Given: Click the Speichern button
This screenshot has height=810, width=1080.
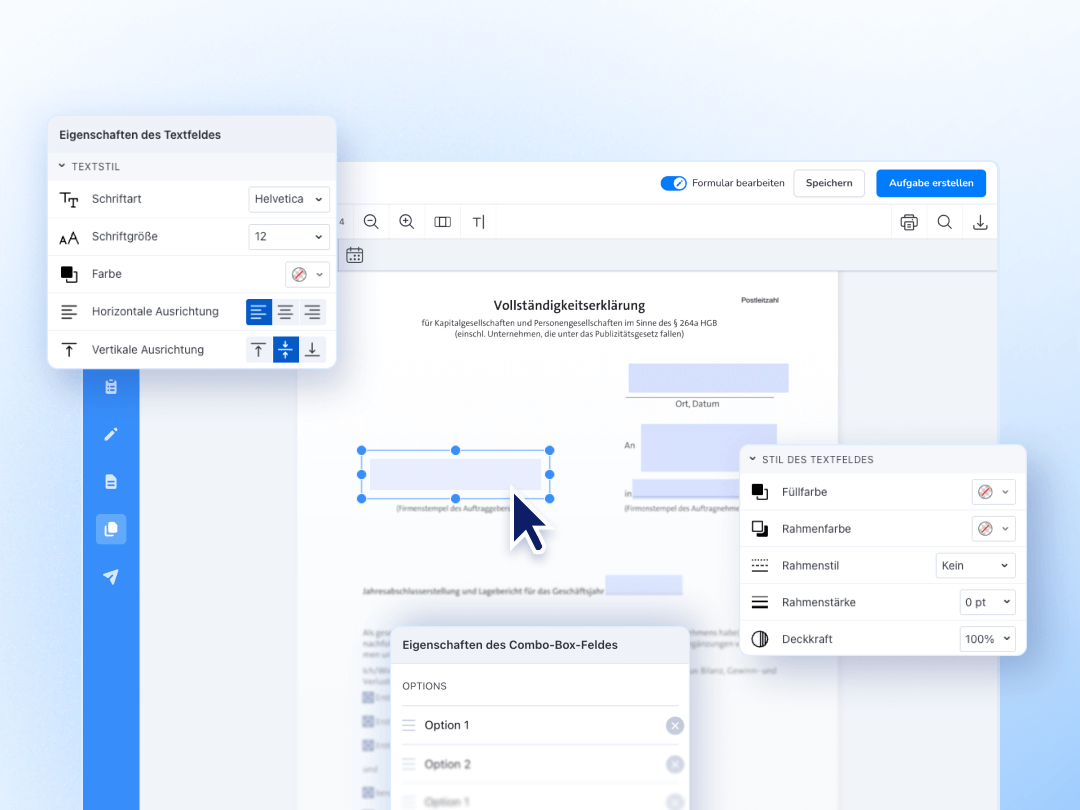Looking at the screenshot, I should (x=829, y=183).
